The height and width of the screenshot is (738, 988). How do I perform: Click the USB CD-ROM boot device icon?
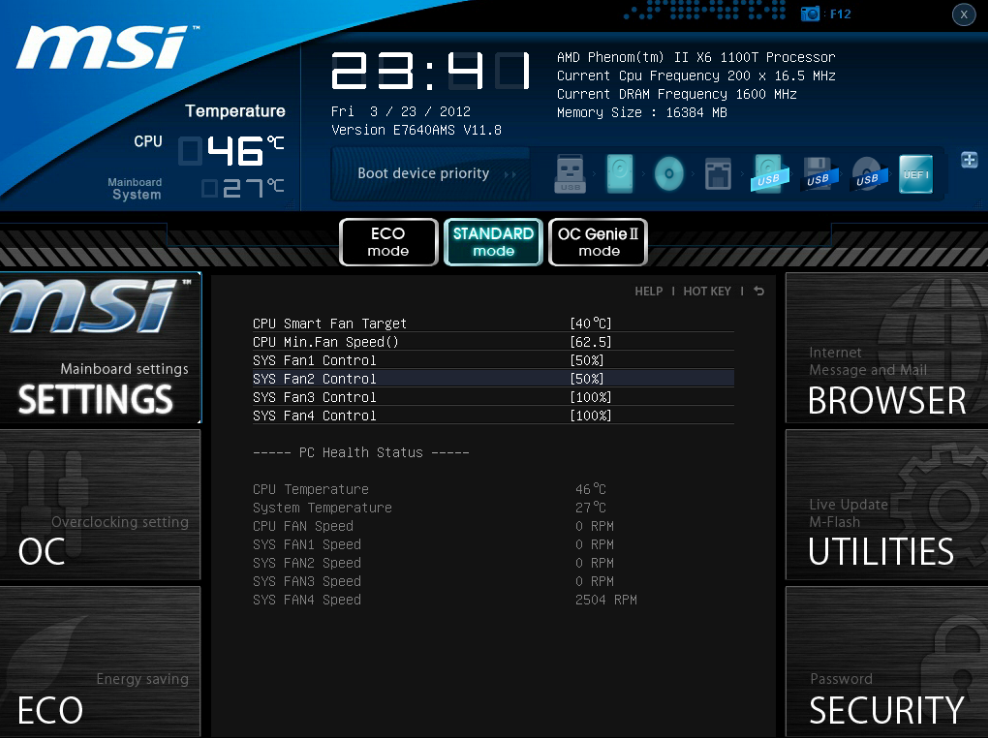point(866,174)
